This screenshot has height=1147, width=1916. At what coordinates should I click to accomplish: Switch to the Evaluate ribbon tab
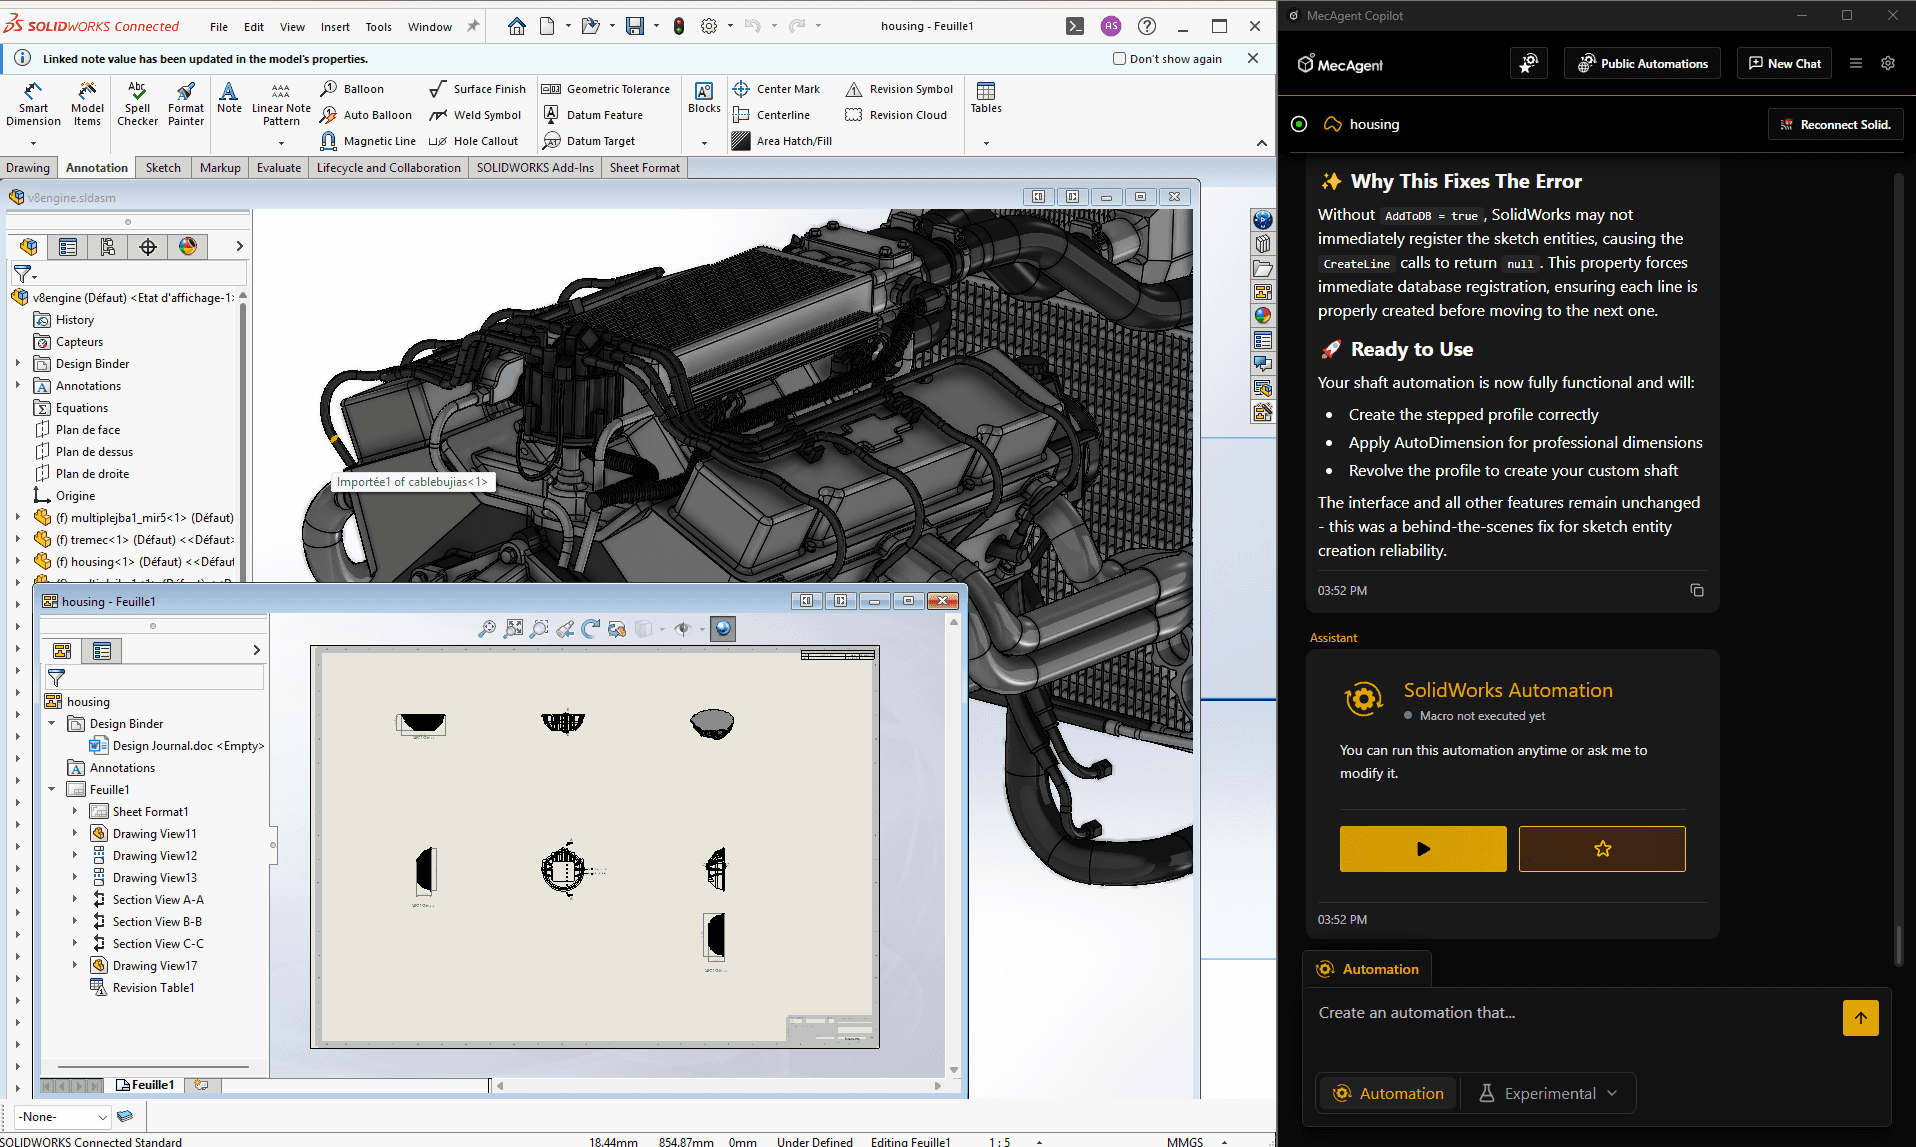point(278,168)
